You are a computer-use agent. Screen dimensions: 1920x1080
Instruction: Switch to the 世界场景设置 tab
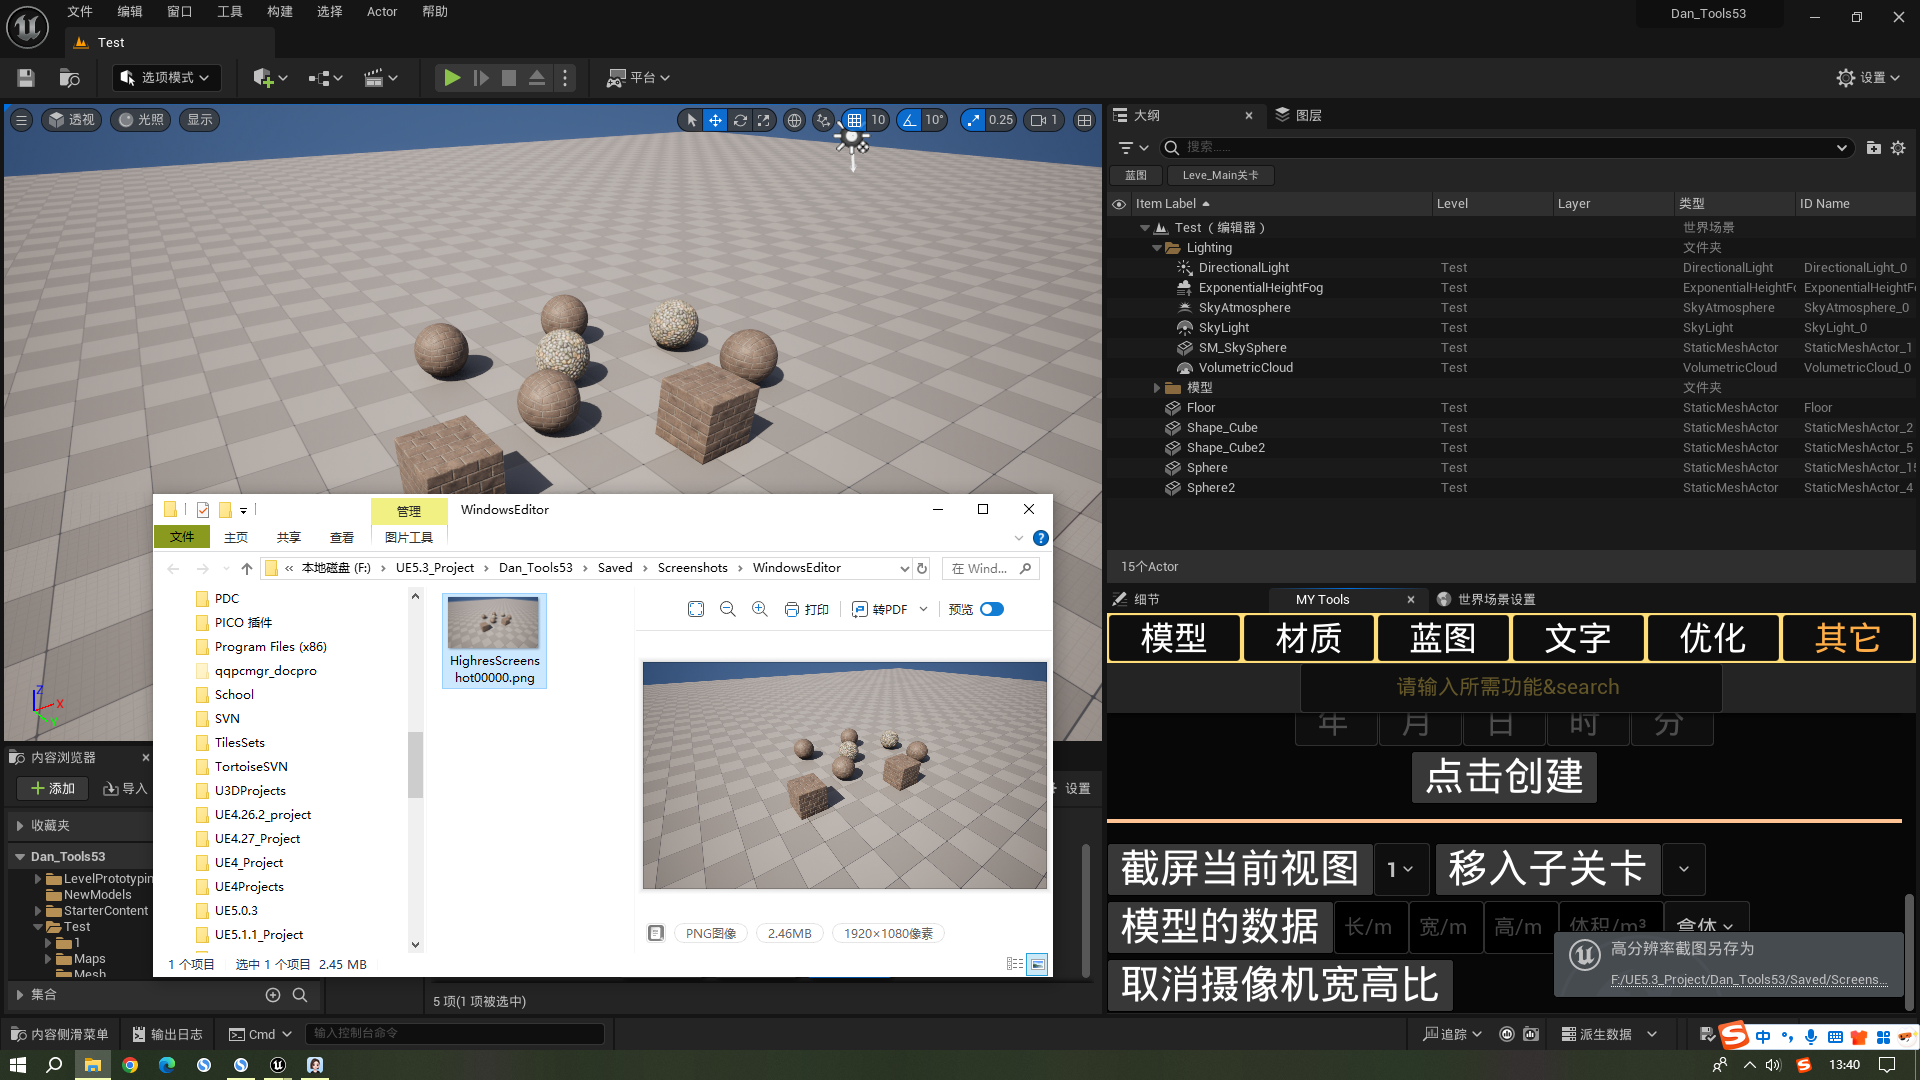[1486, 600]
